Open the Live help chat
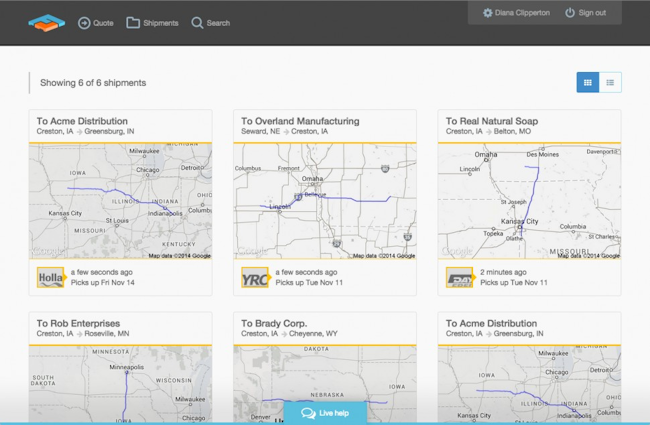Screen dimensions: 650x425 point(325,413)
